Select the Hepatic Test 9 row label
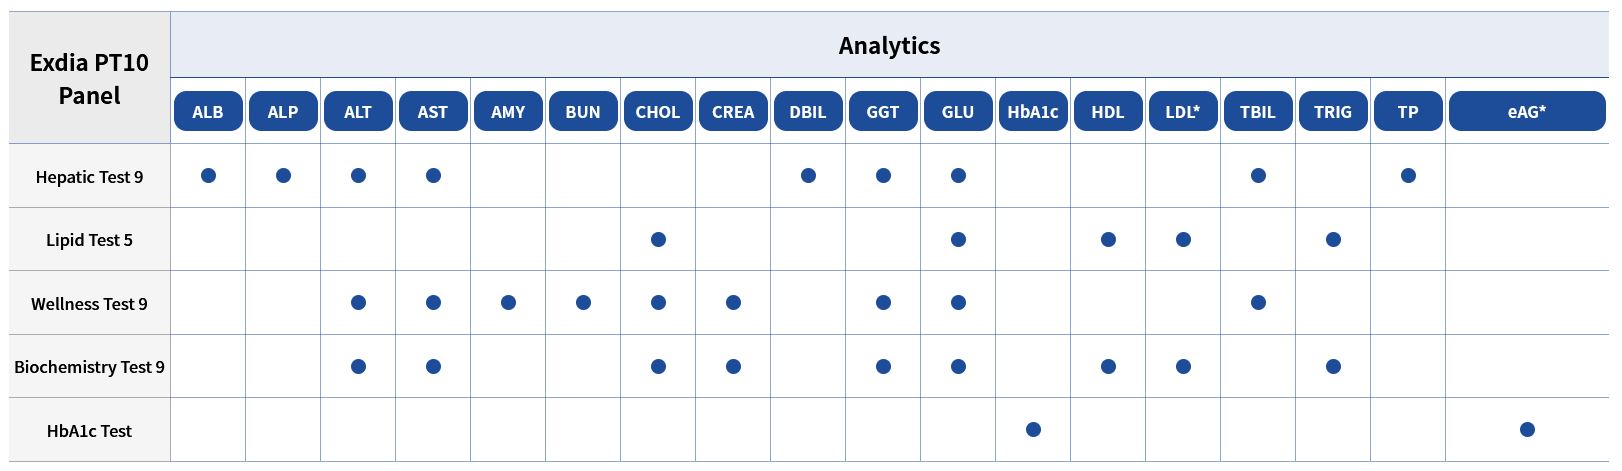1622x471 pixels. tap(89, 177)
